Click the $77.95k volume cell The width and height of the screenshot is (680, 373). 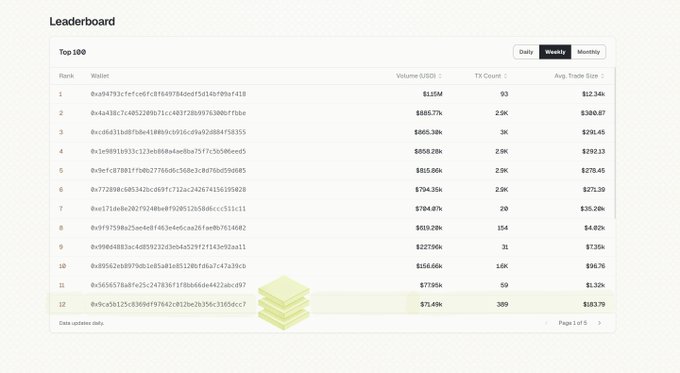click(431, 285)
